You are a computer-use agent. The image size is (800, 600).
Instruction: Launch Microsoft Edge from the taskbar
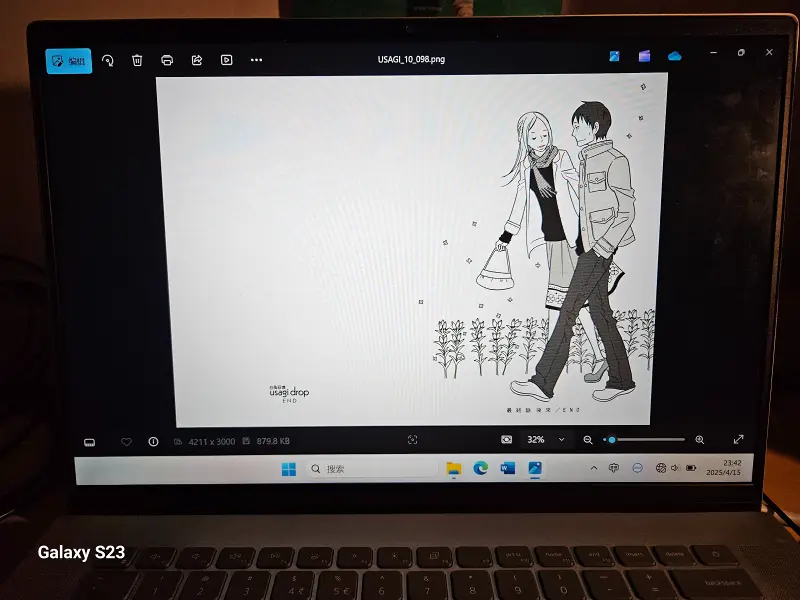pos(481,468)
